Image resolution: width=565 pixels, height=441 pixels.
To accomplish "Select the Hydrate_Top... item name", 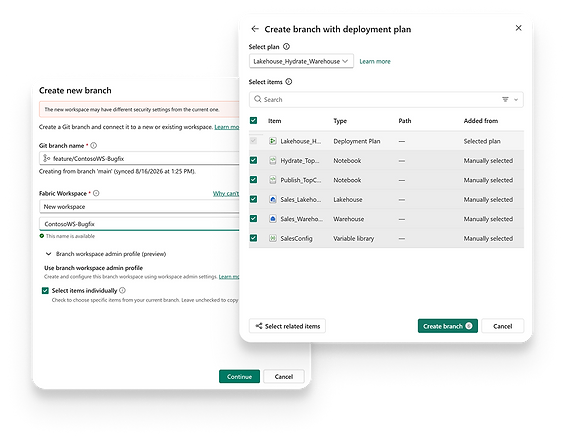I will pyautogui.click(x=300, y=161).
